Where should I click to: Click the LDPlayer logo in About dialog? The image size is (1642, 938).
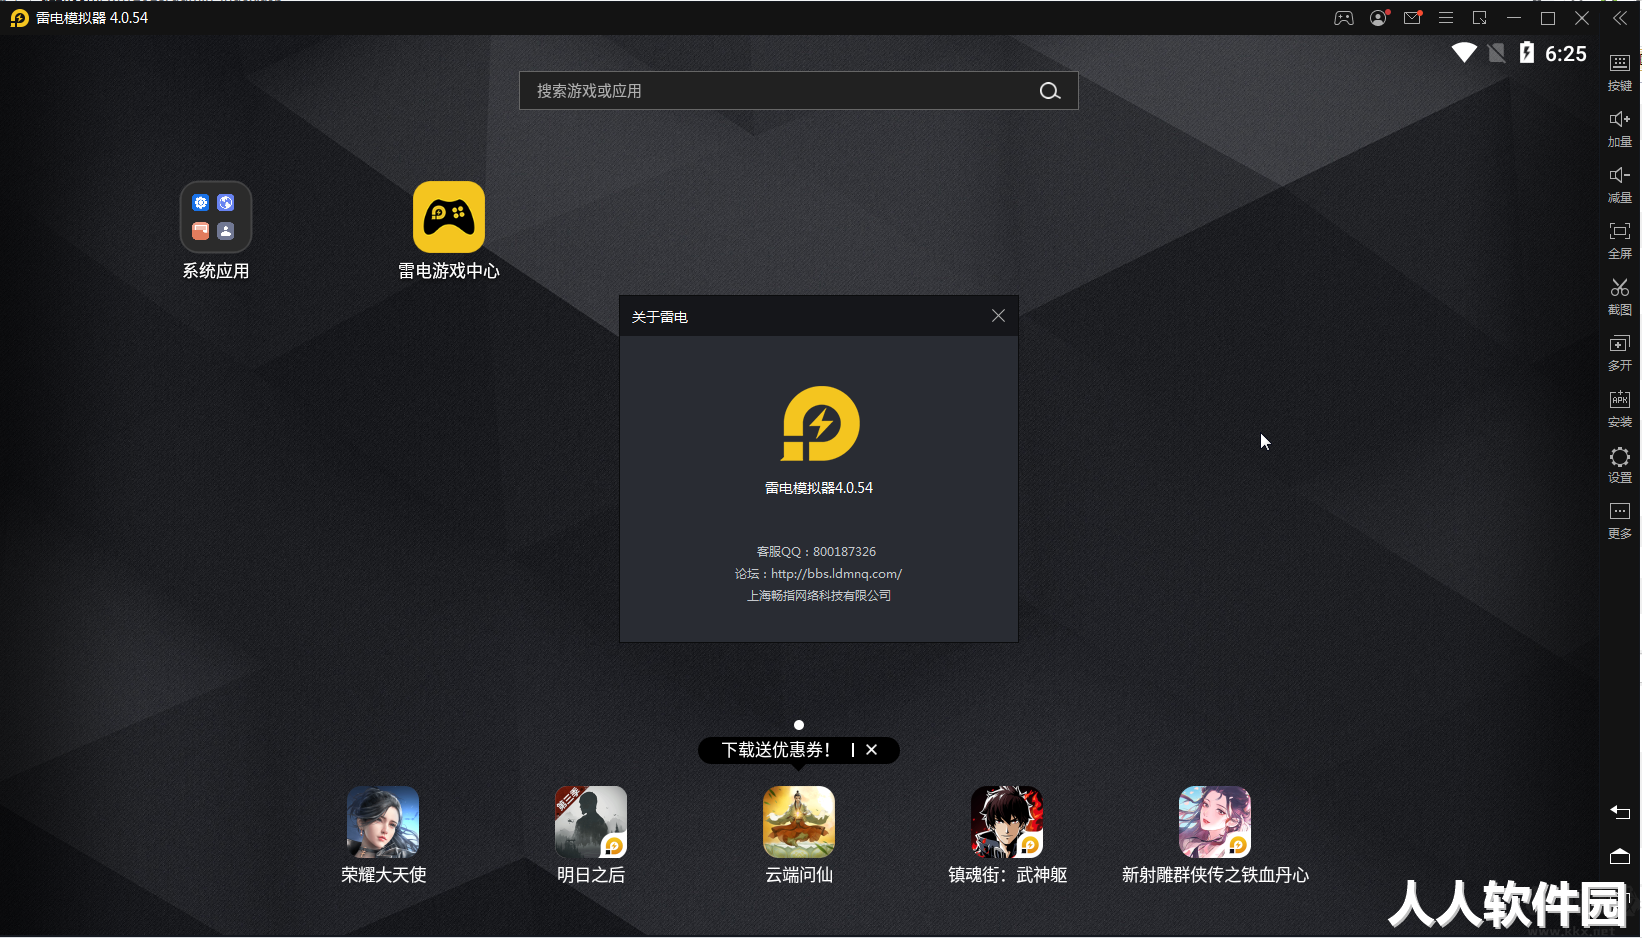[x=820, y=424]
